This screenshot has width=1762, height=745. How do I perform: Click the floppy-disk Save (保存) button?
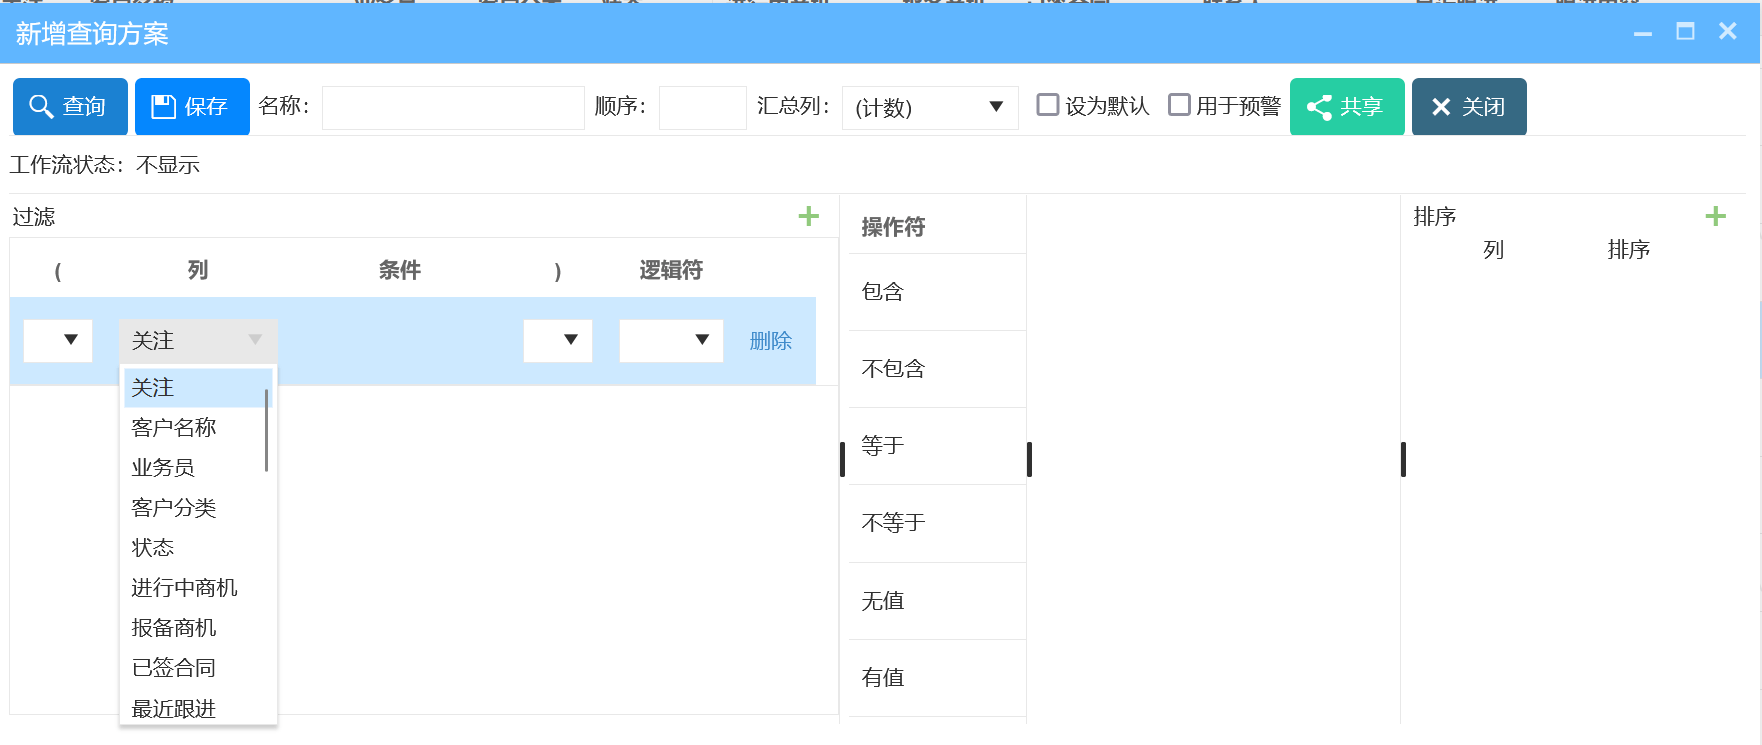pyautogui.click(x=192, y=106)
